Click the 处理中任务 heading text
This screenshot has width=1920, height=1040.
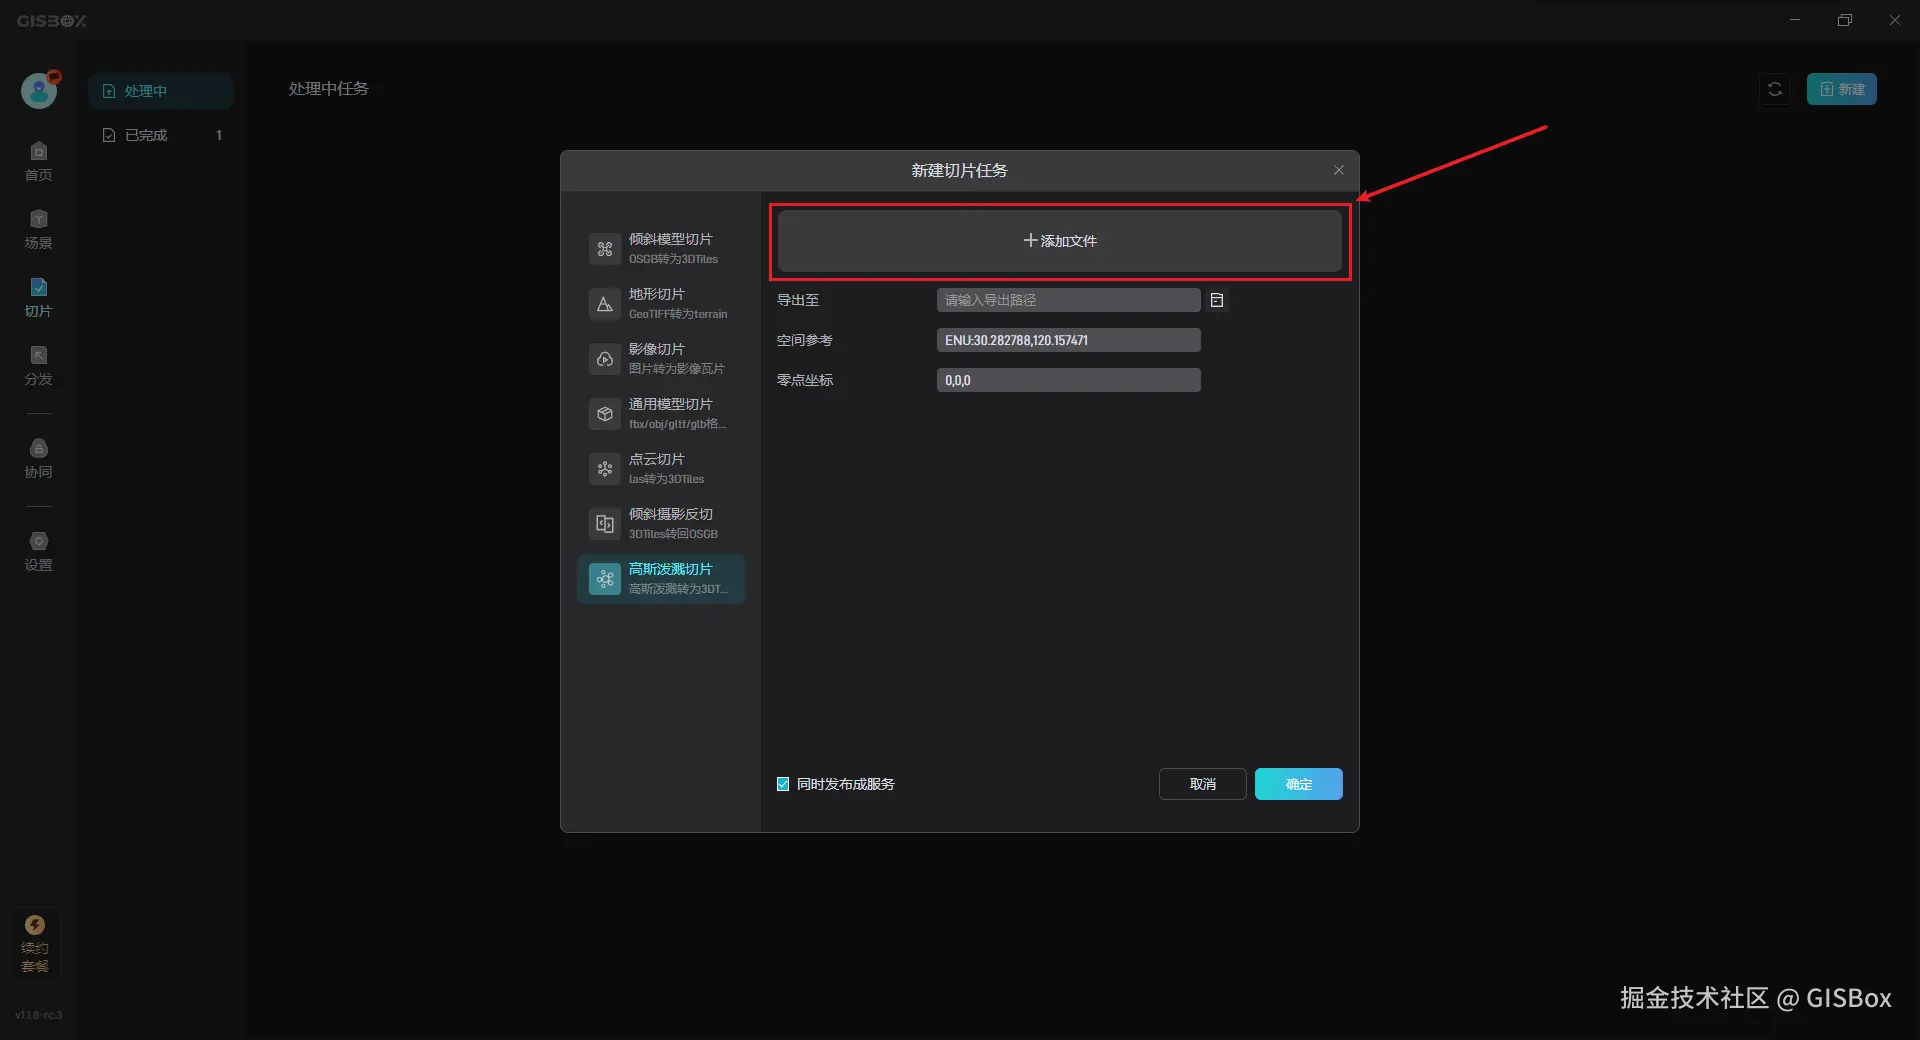click(x=328, y=89)
